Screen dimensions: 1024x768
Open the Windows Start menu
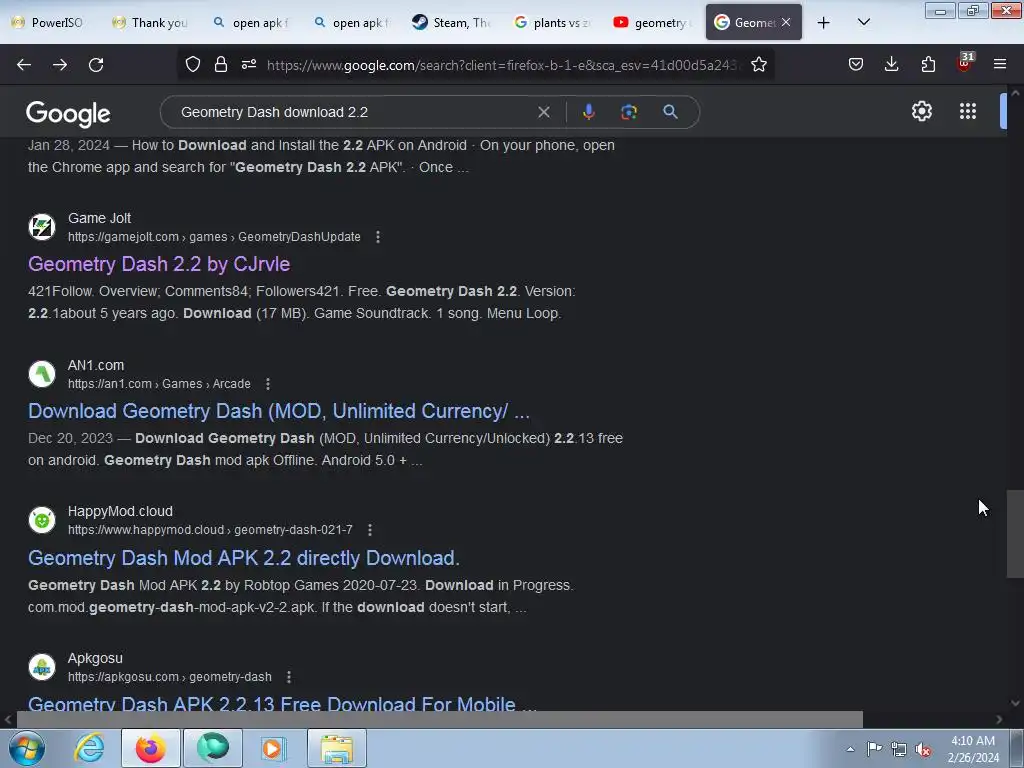27,748
